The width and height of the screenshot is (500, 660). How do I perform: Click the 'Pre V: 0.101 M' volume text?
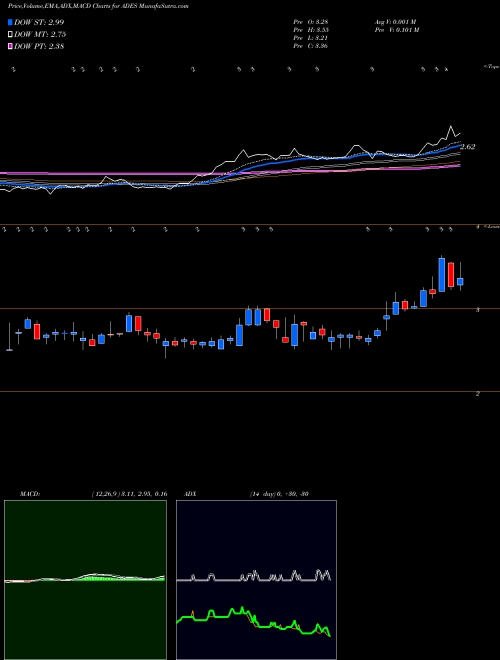(x=398, y=30)
